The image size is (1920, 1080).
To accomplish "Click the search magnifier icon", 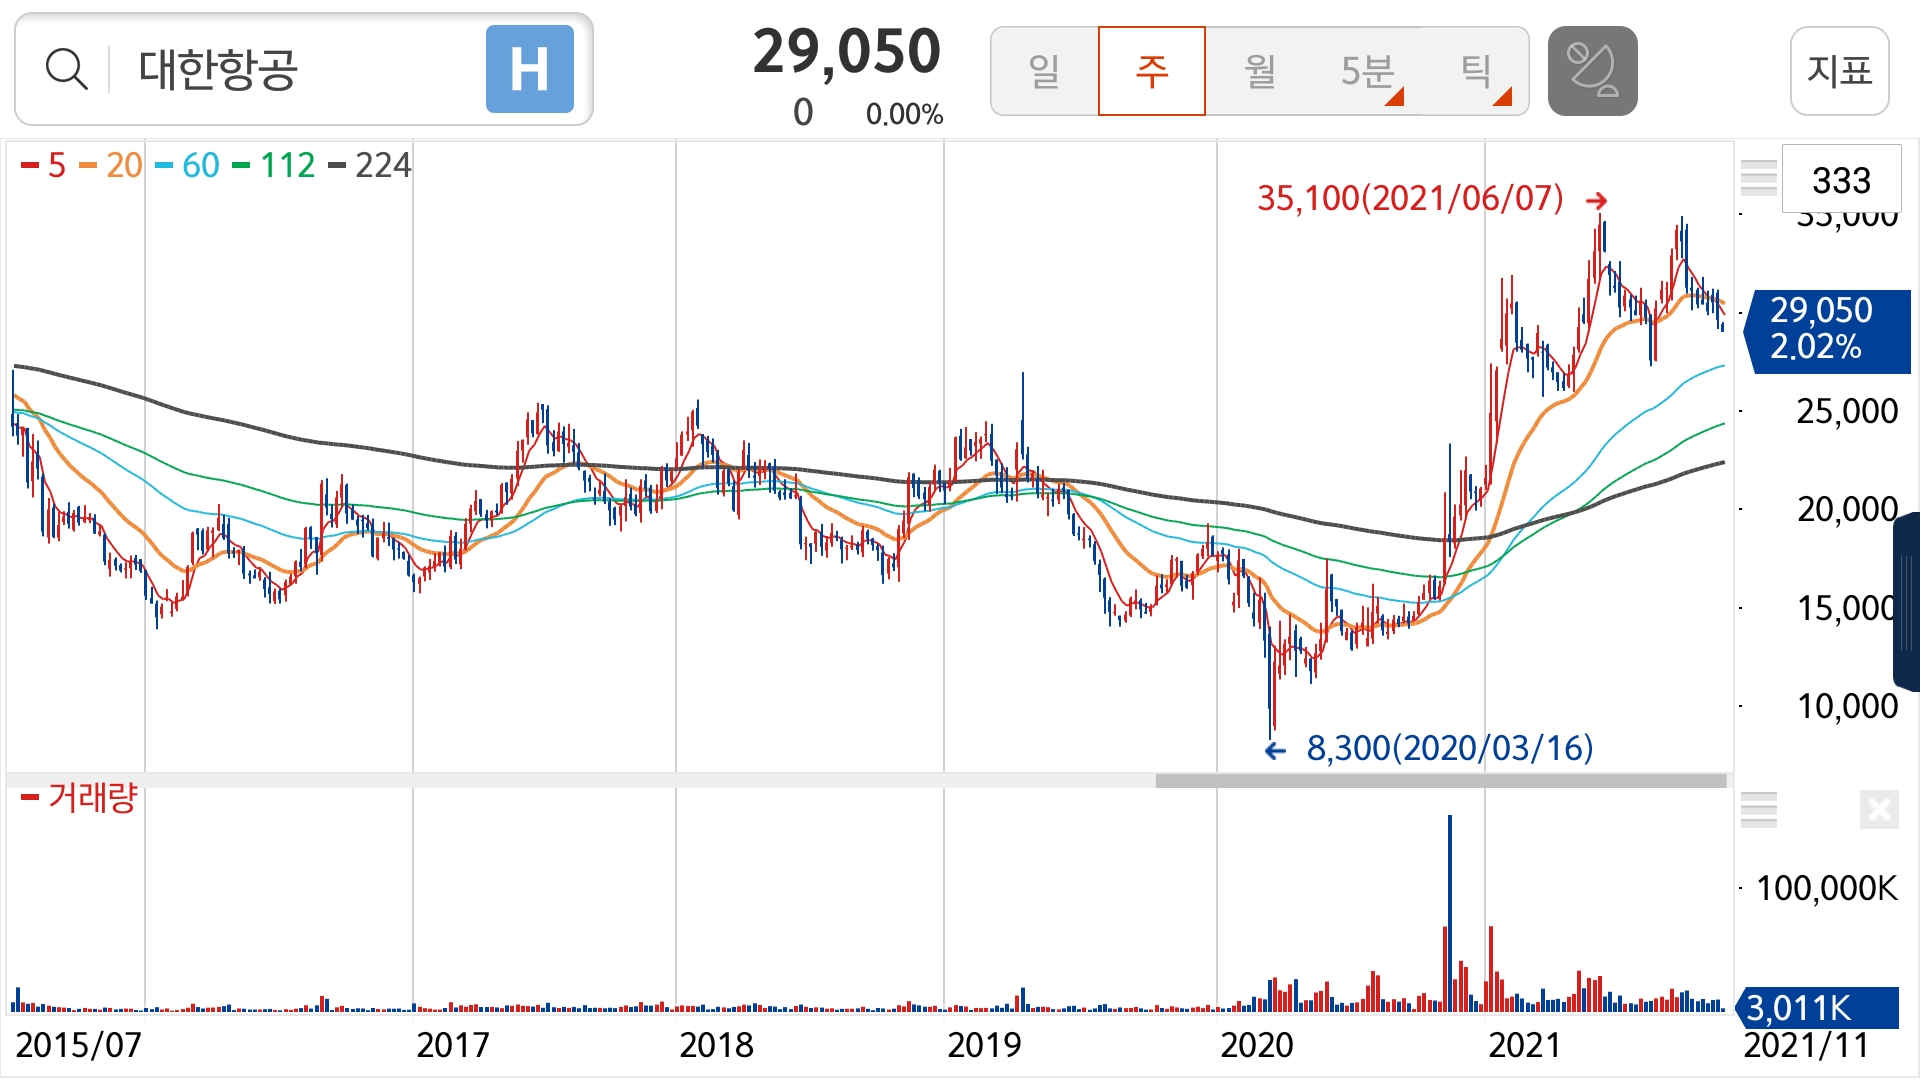I will [66, 70].
